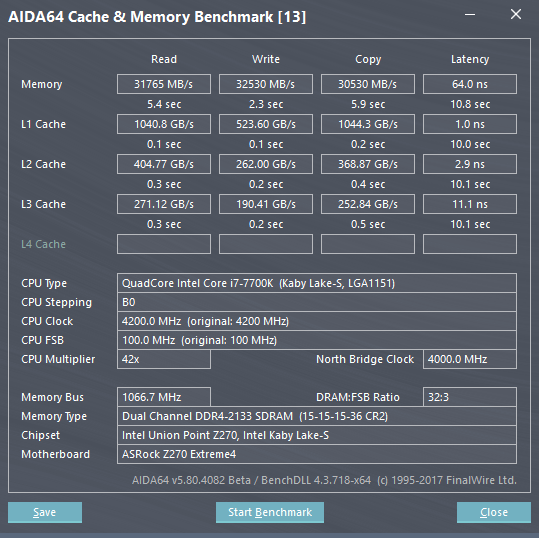Click CPU Multiplier value 42x
Screen dimensions: 539x538
click(164, 359)
